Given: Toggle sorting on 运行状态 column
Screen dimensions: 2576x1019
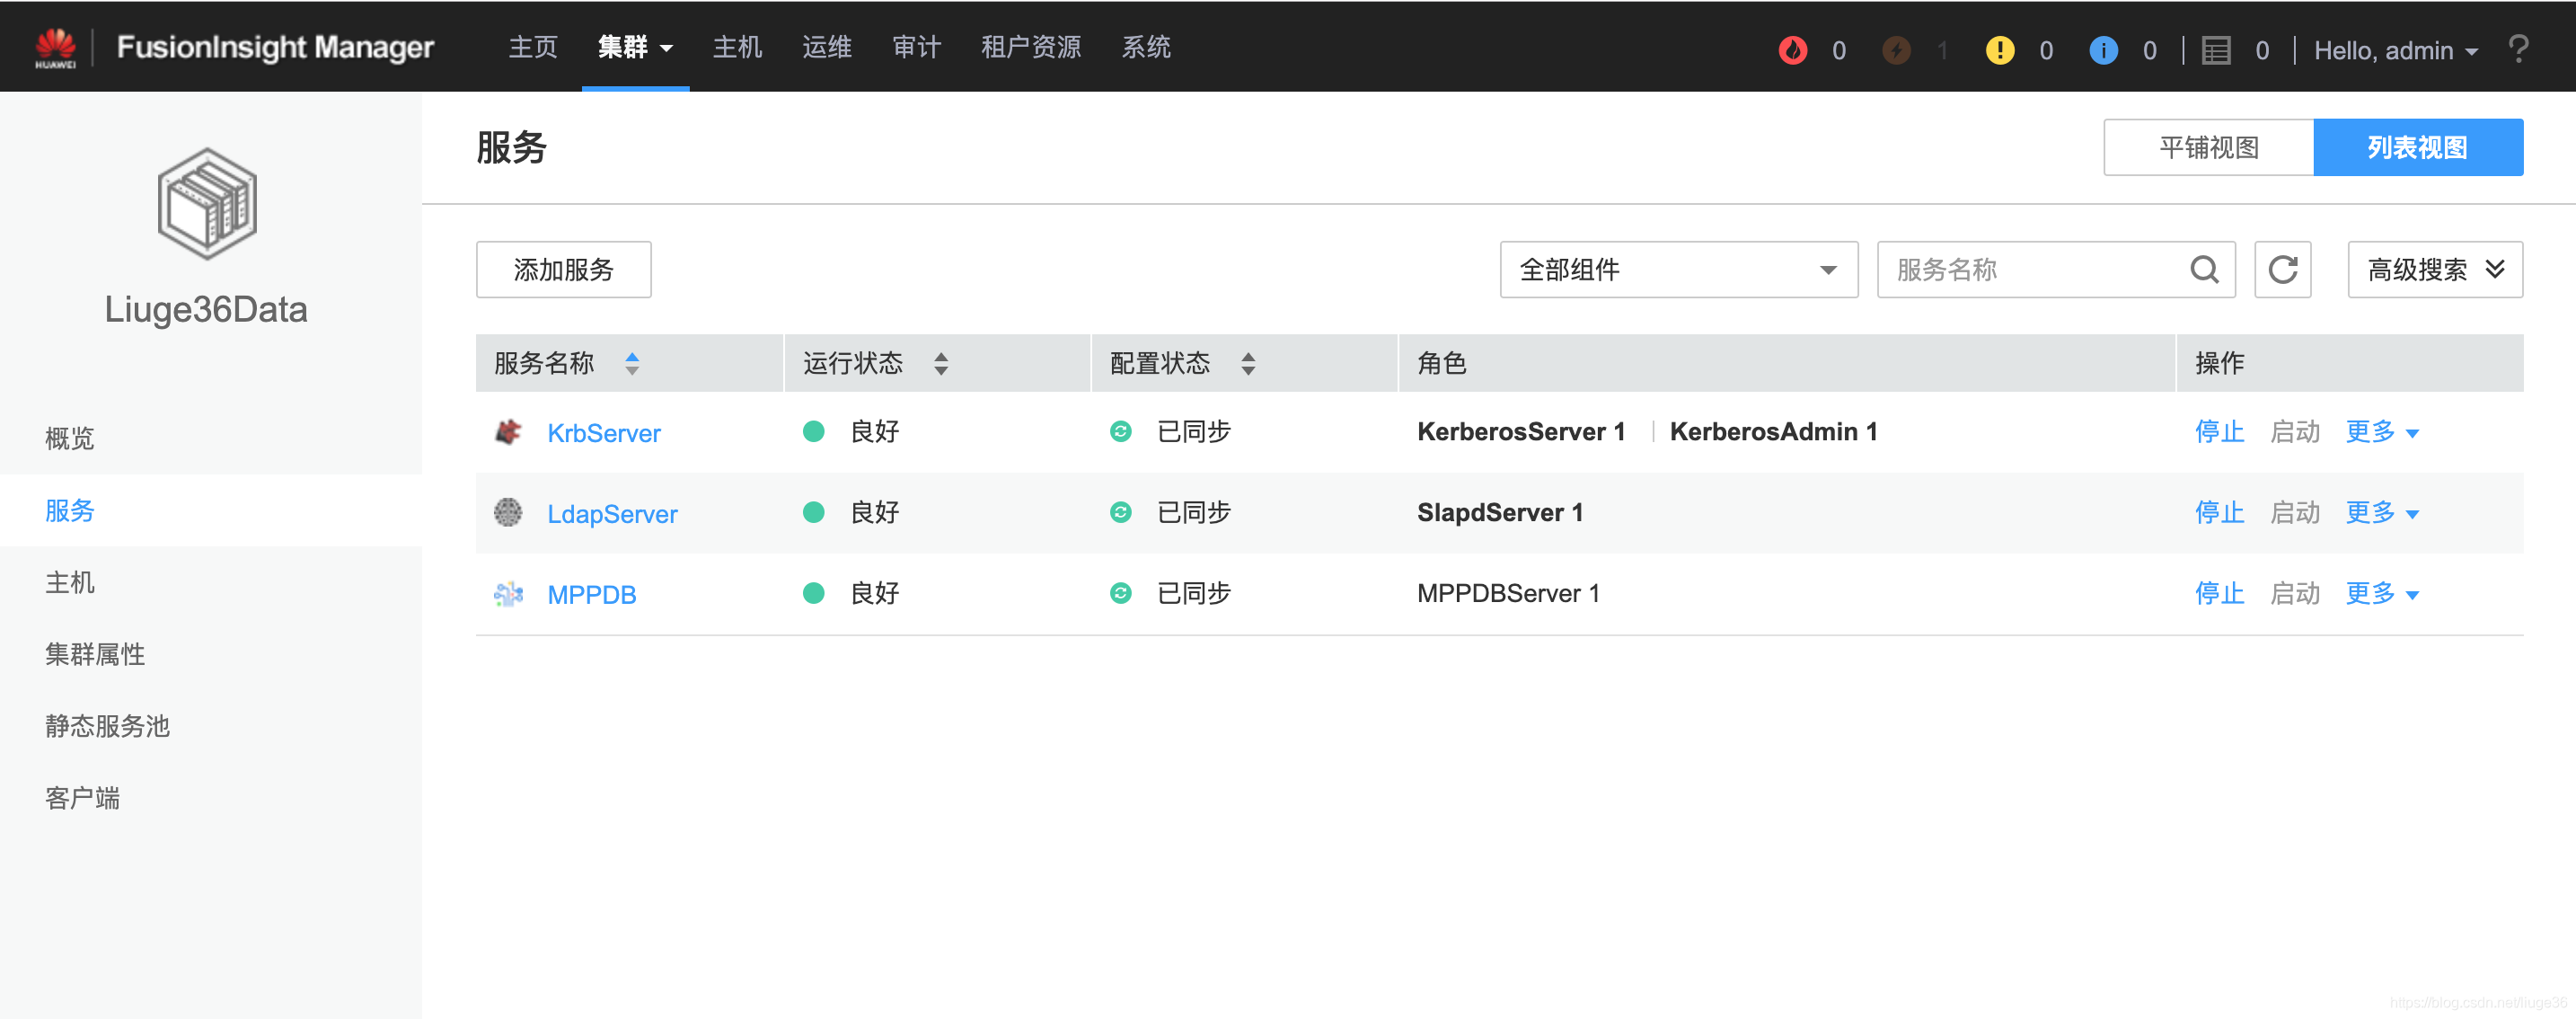Looking at the screenshot, I should [940, 363].
